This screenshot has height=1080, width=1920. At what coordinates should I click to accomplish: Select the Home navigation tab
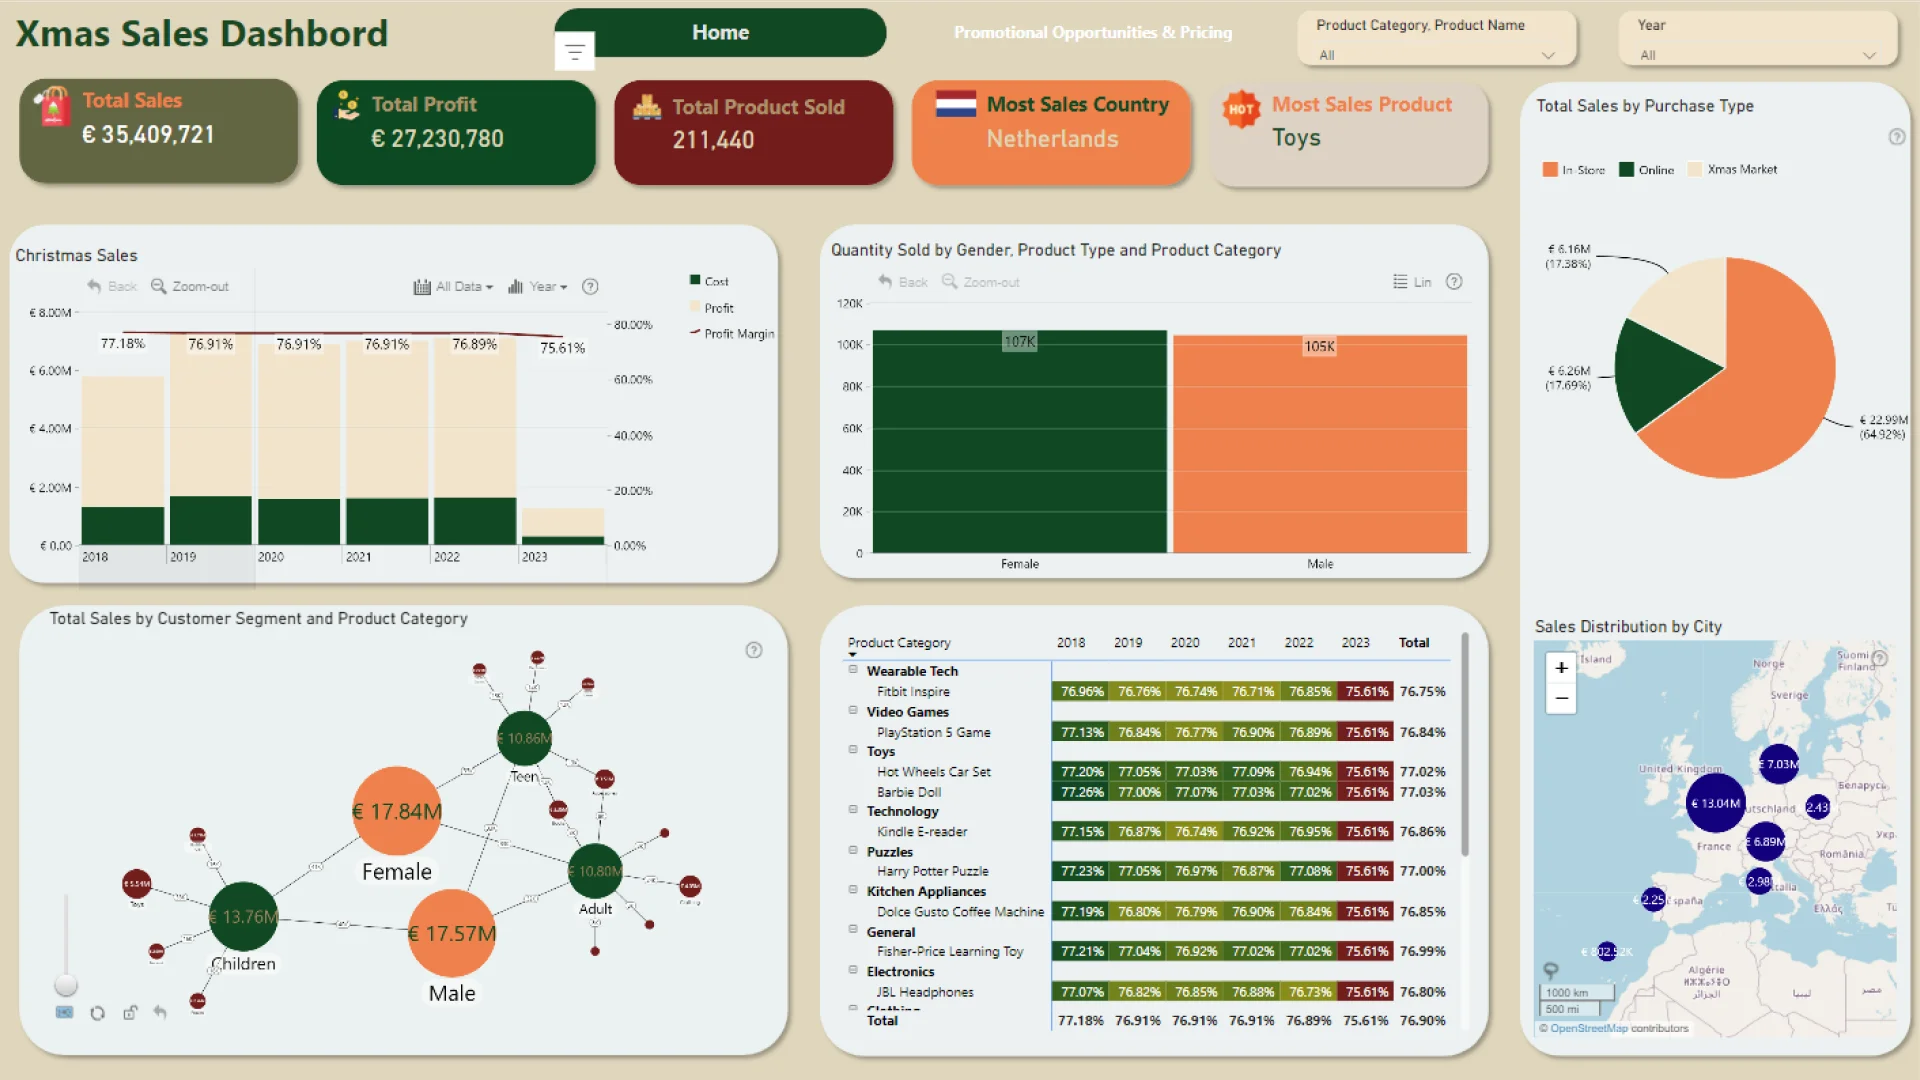point(720,32)
